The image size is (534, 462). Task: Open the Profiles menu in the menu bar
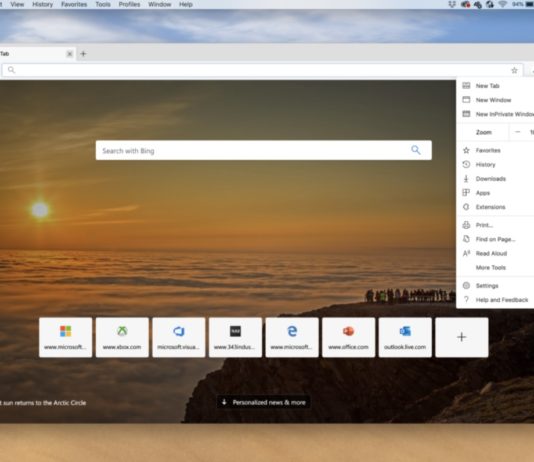point(129,4)
